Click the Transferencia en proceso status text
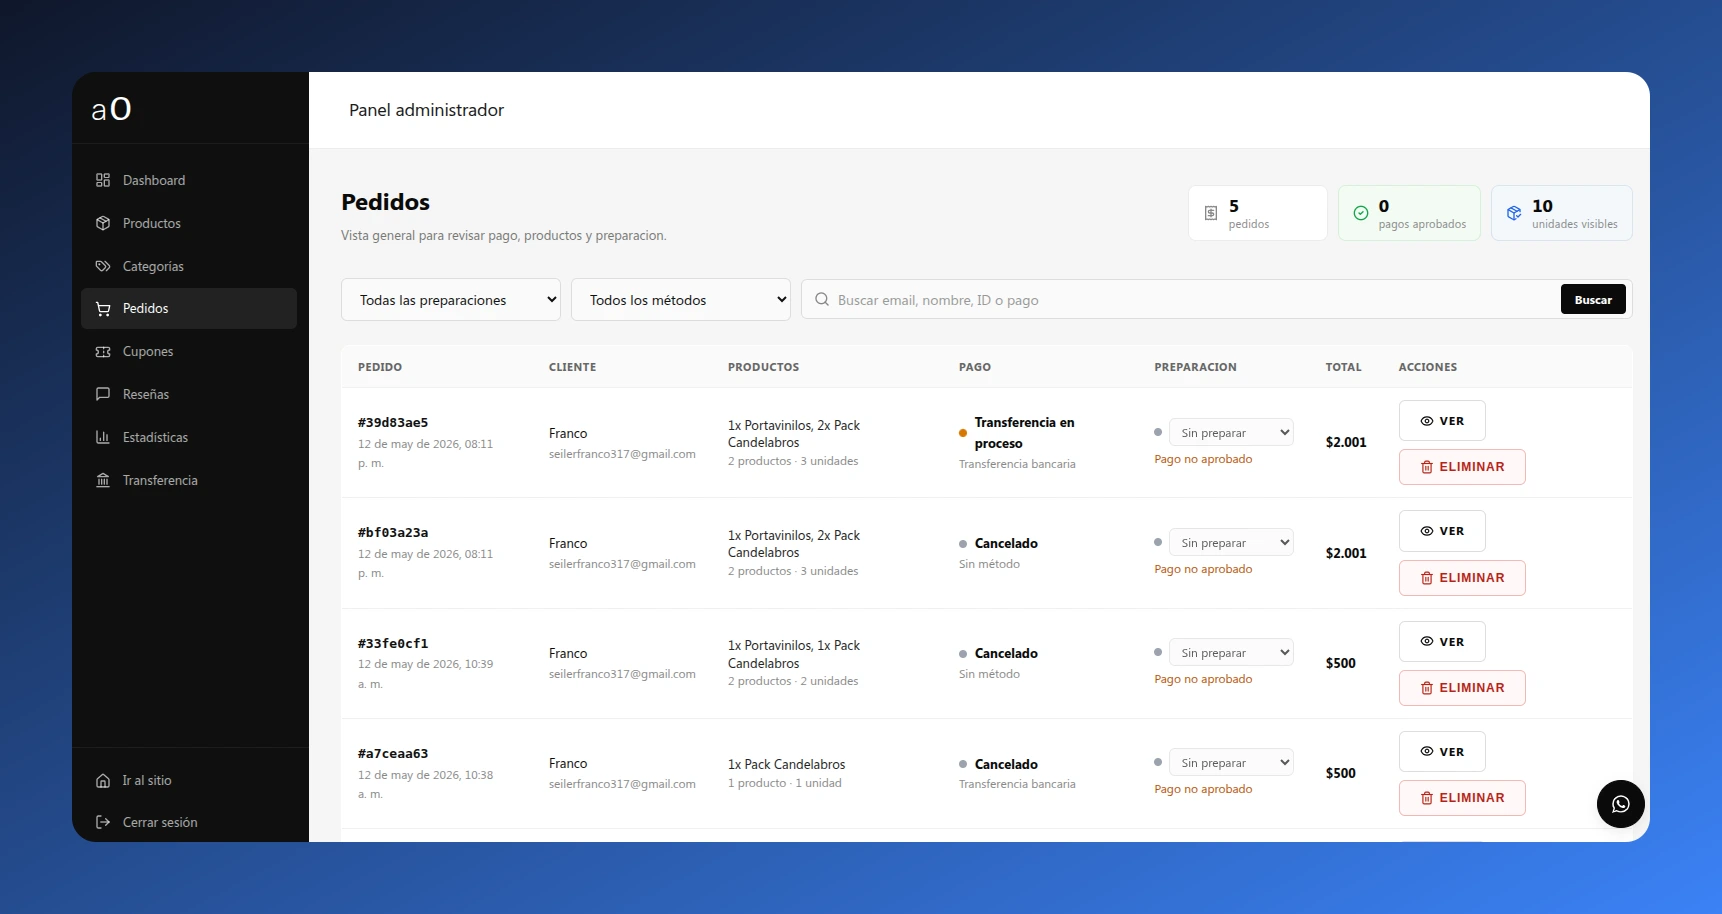The height and width of the screenshot is (914, 1722). pos(1024,433)
